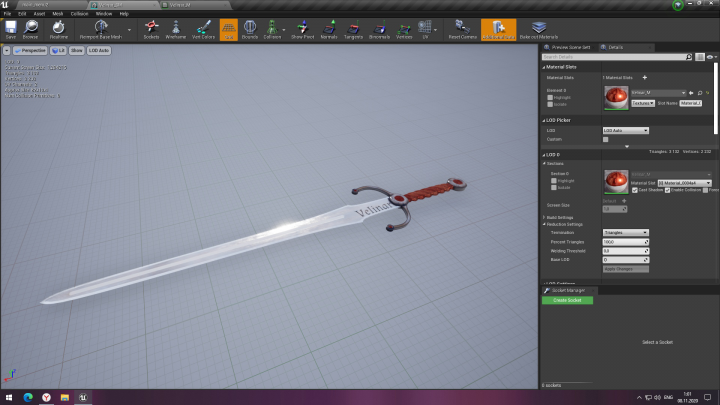720x405 pixels.
Task: Enable Highlight for Element 0
Action: [x=550, y=97]
